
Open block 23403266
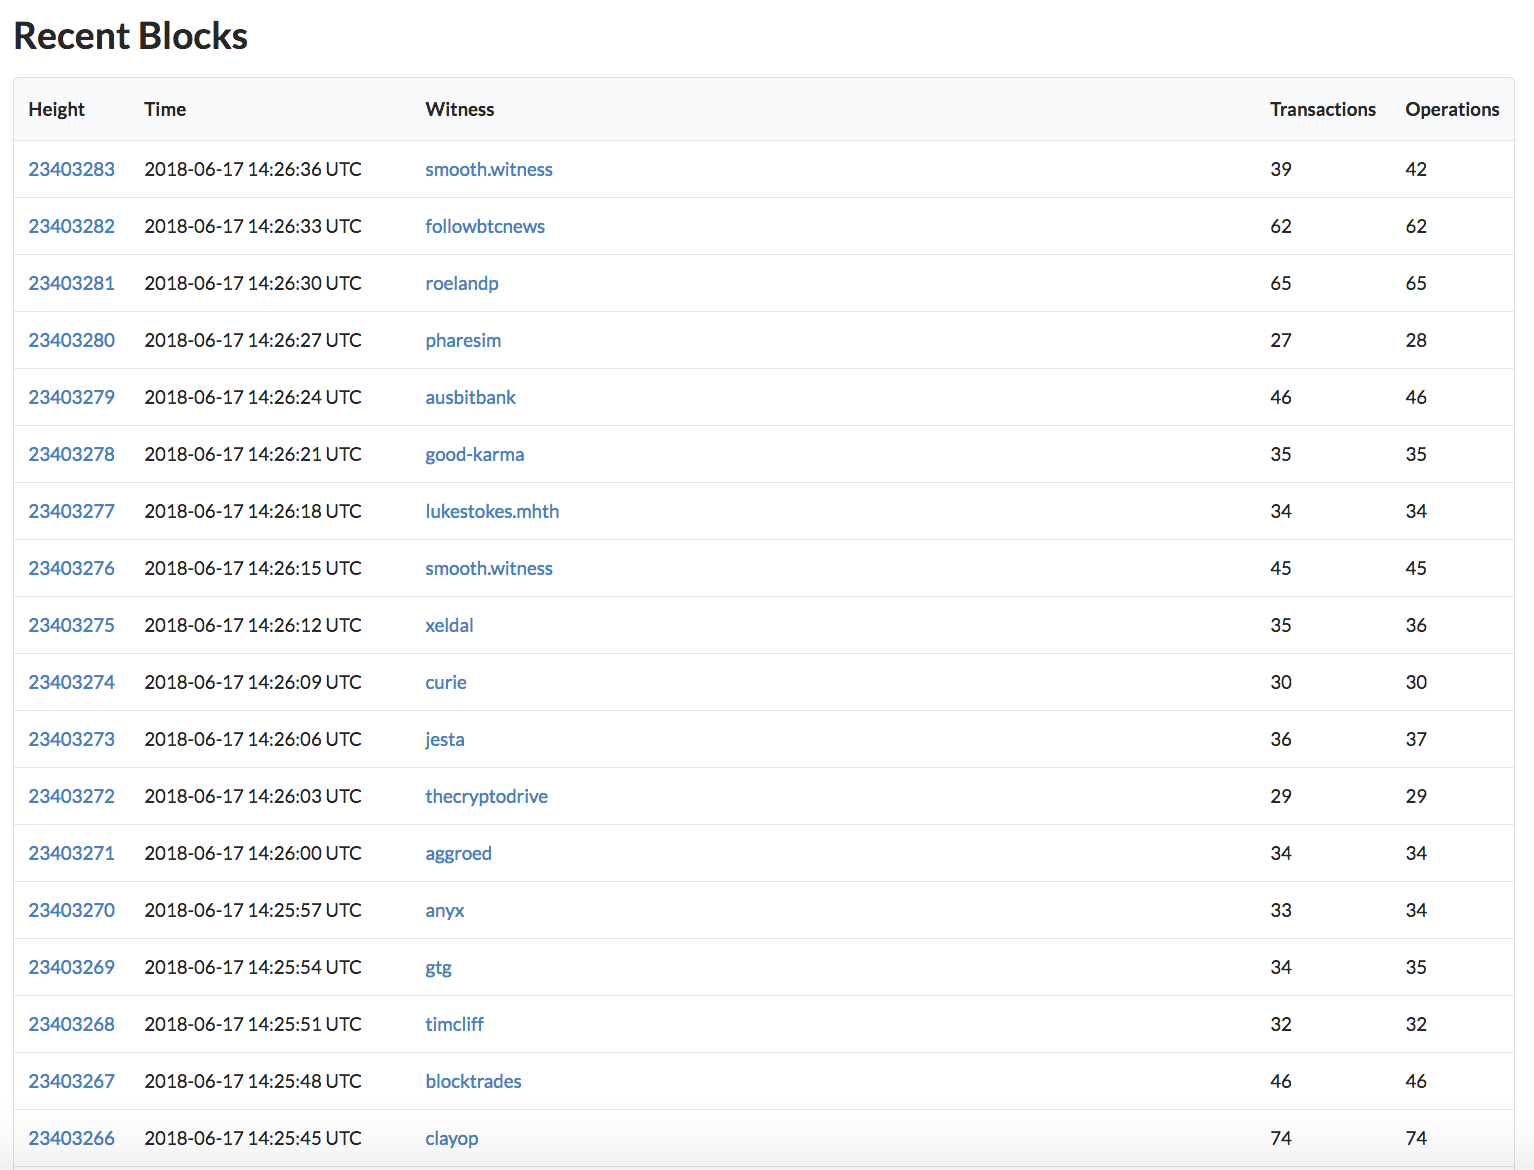(x=72, y=1138)
